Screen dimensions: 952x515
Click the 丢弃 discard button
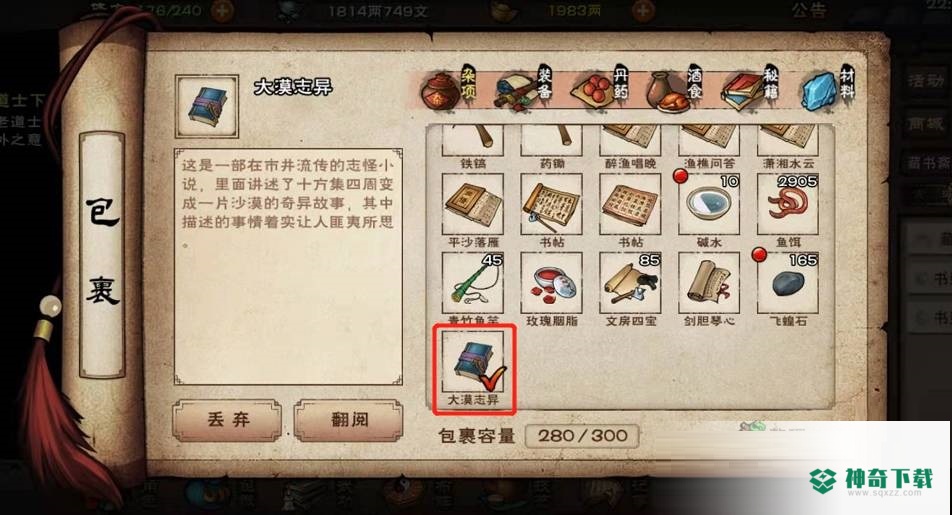[228, 420]
